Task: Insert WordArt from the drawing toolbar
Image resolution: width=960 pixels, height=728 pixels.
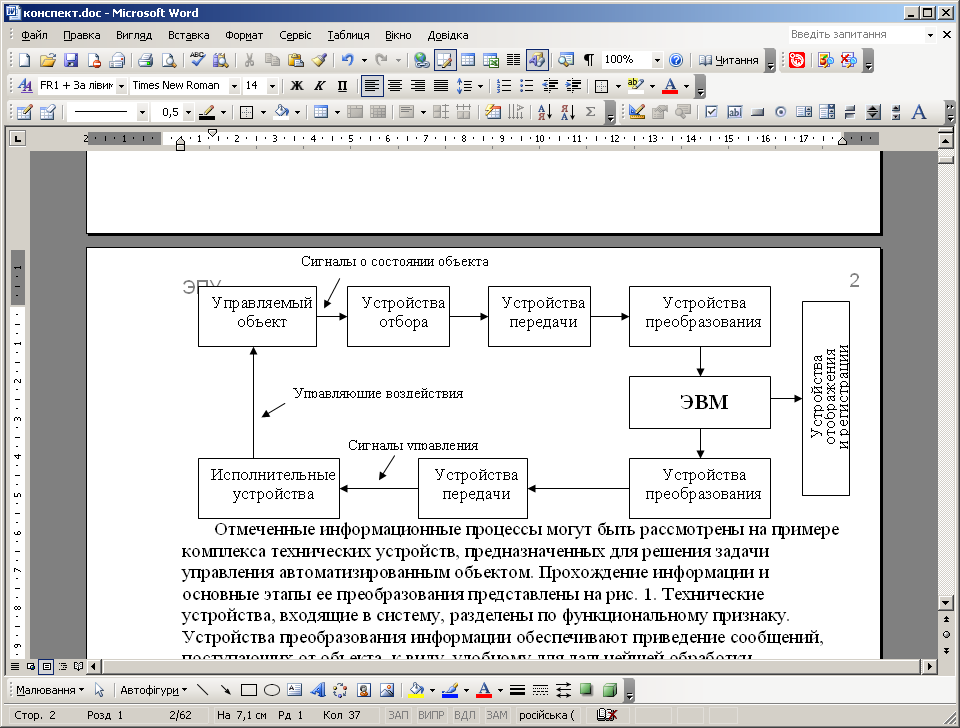Action: [x=318, y=690]
